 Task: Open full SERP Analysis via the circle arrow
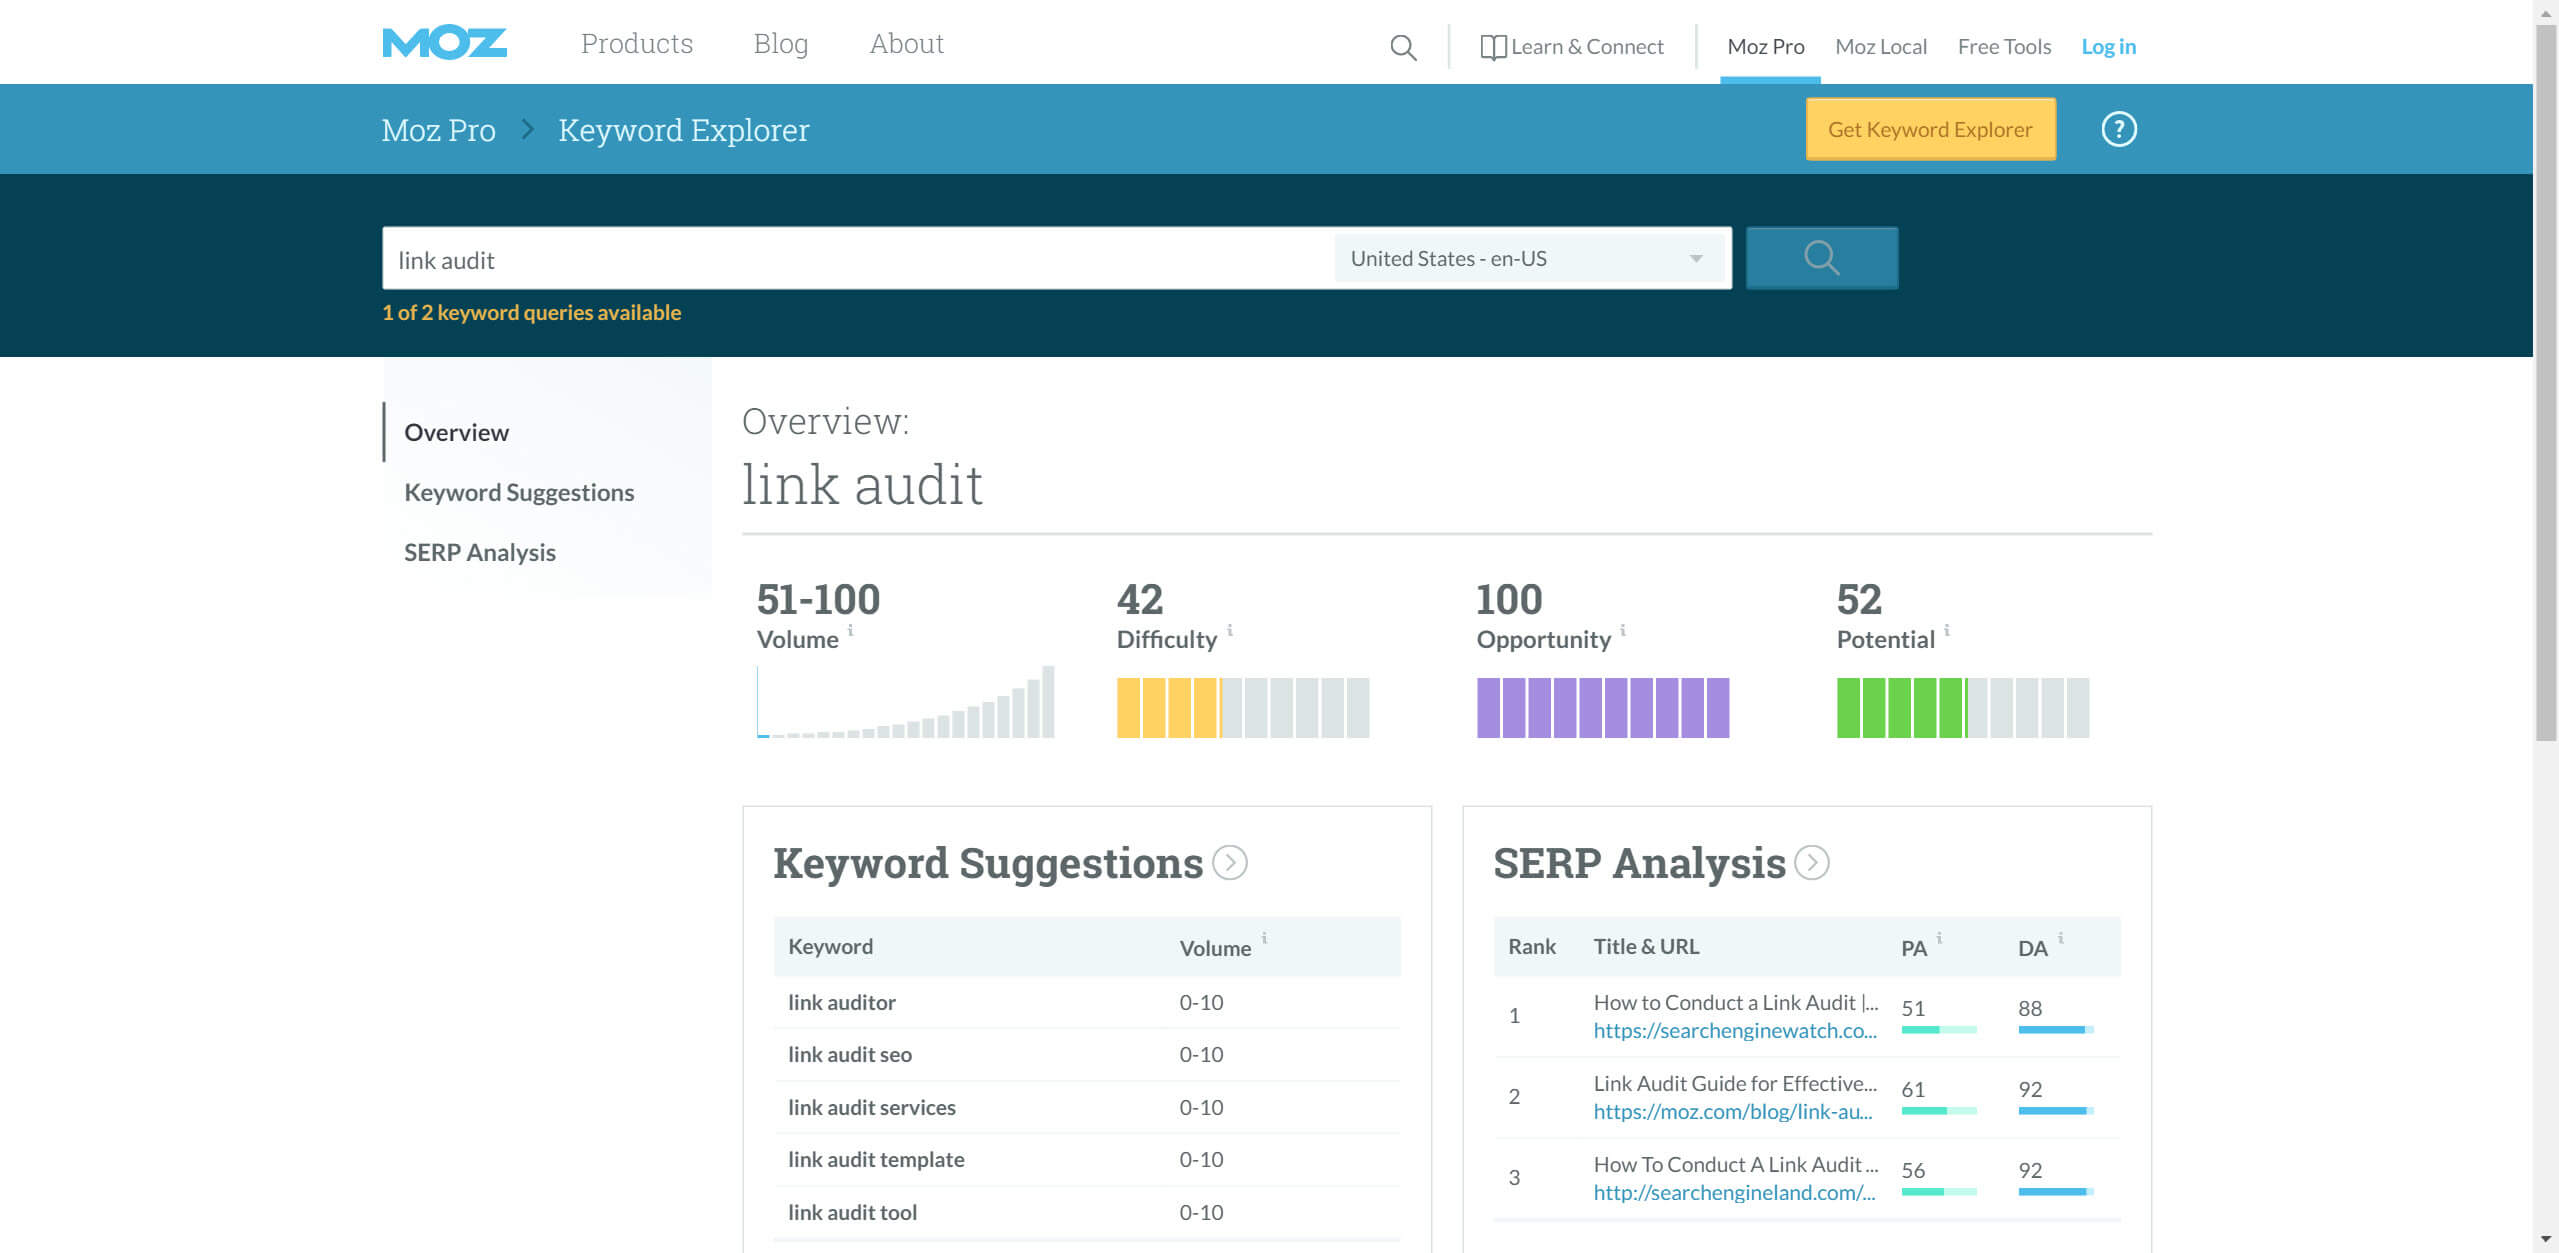[x=1811, y=863]
